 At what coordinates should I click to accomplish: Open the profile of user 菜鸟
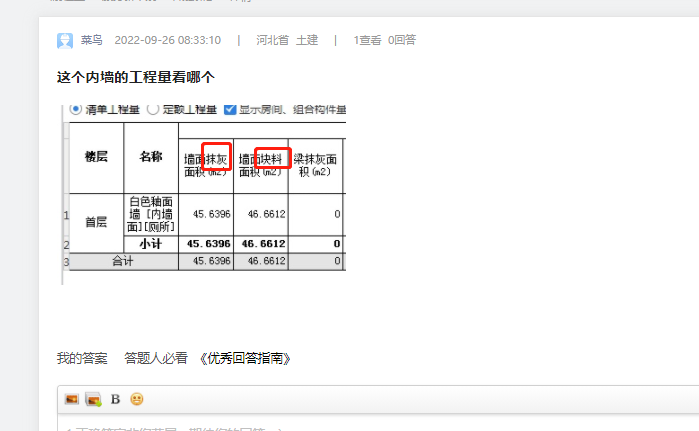[x=91, y=40]
